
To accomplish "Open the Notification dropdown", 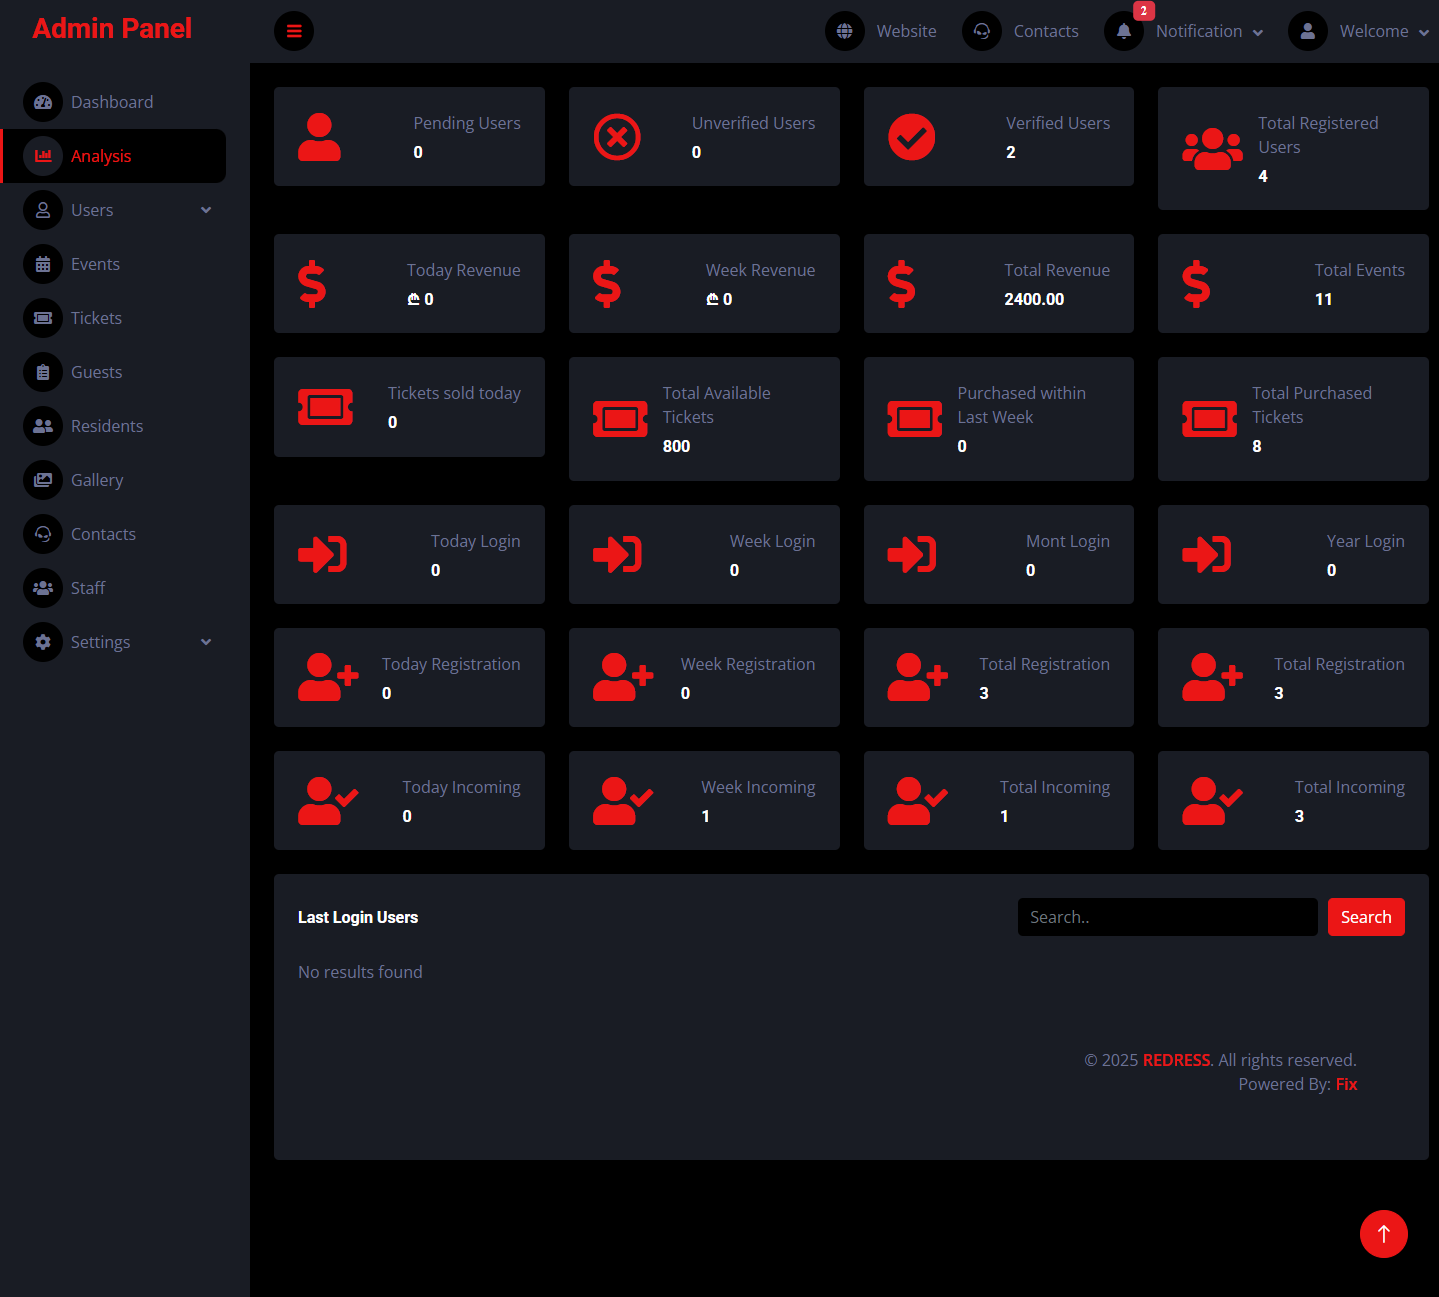I will pos(1208,31).
